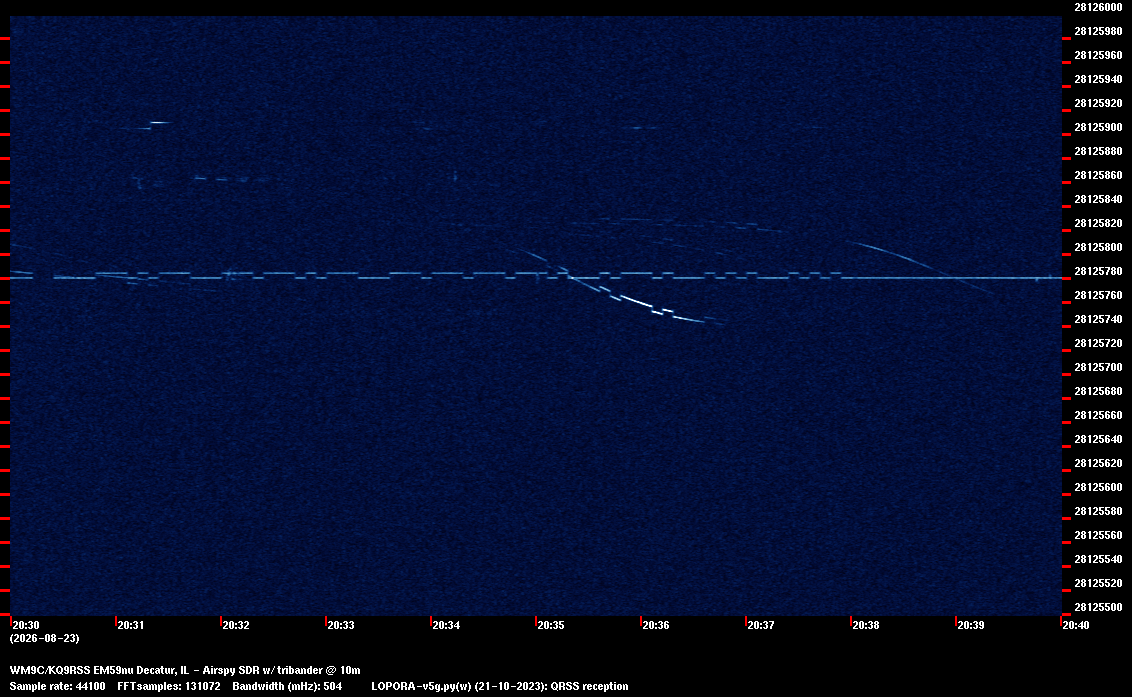1132x697 pixels.
Task: Click the short bright dash near 28125900 at 20:31
Action: tap(160, 123)
